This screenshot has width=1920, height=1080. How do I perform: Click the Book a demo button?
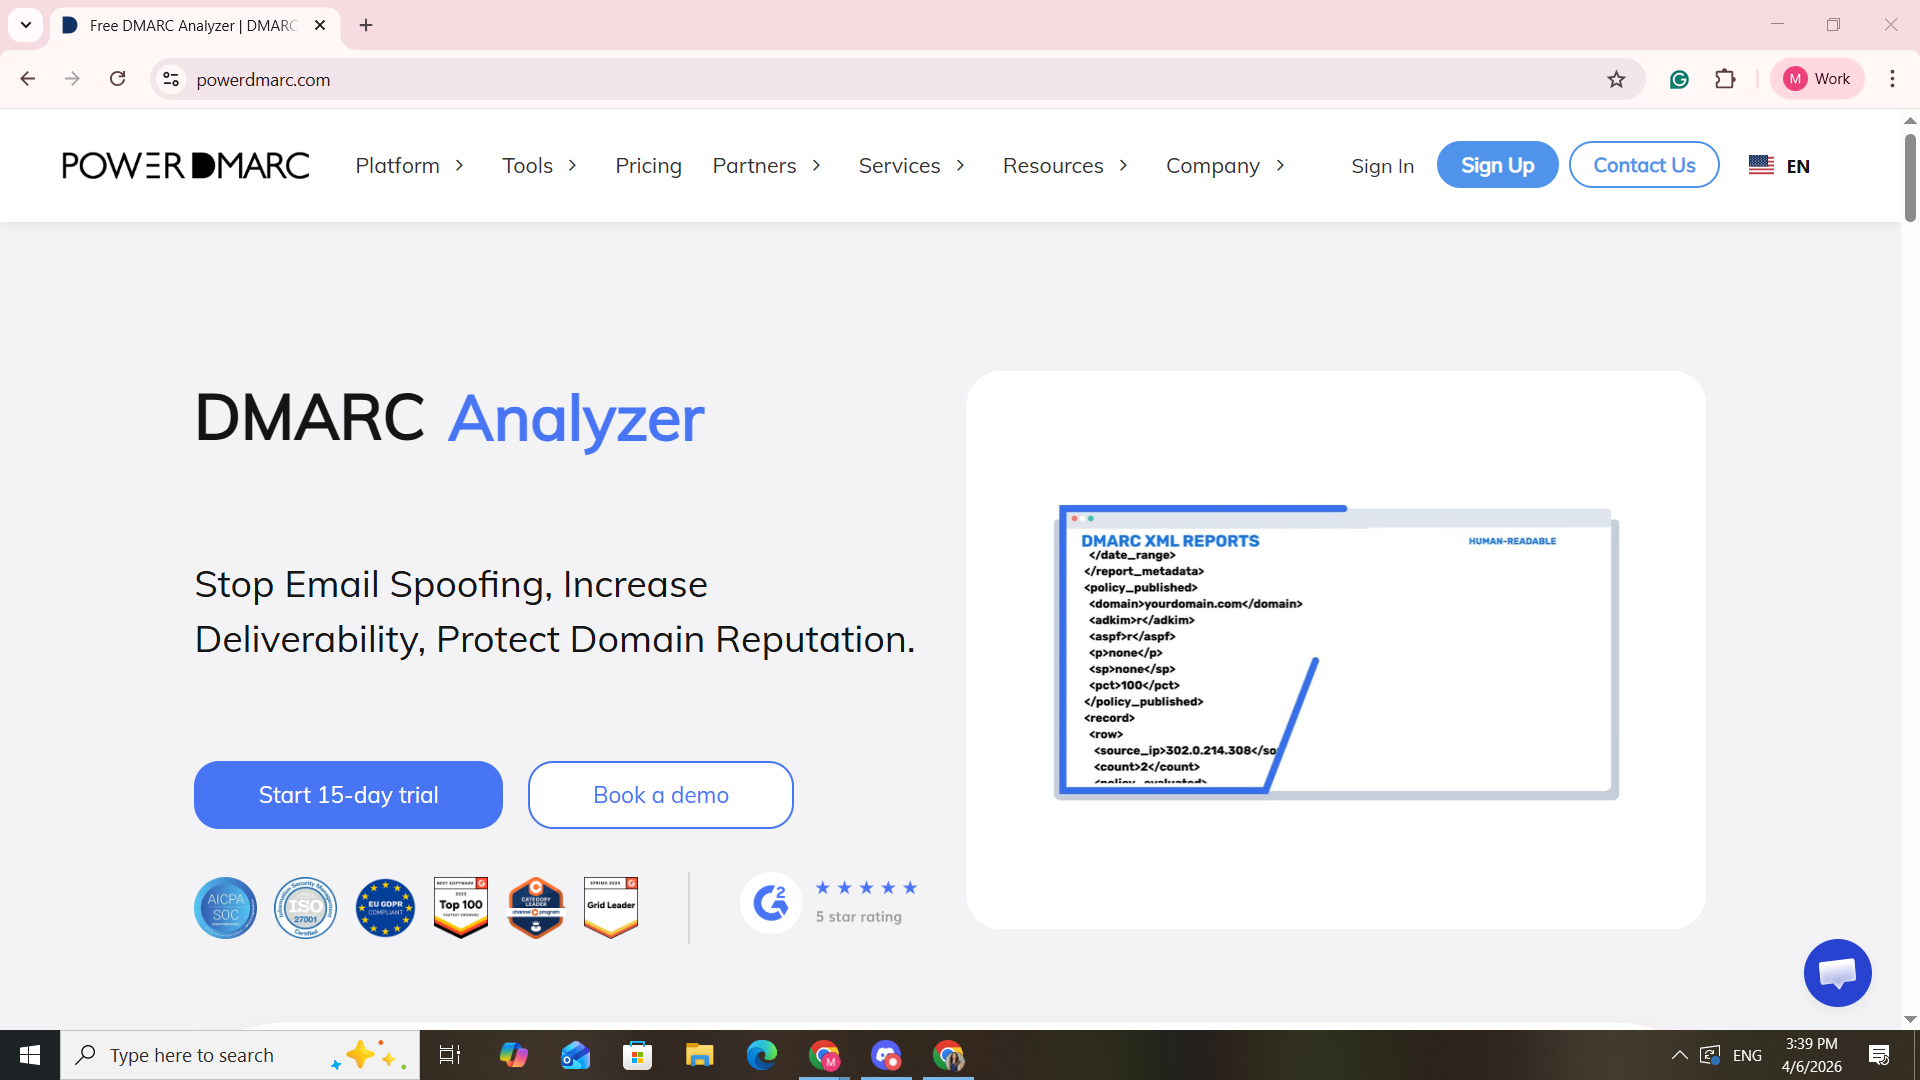(x=660, y=795)
